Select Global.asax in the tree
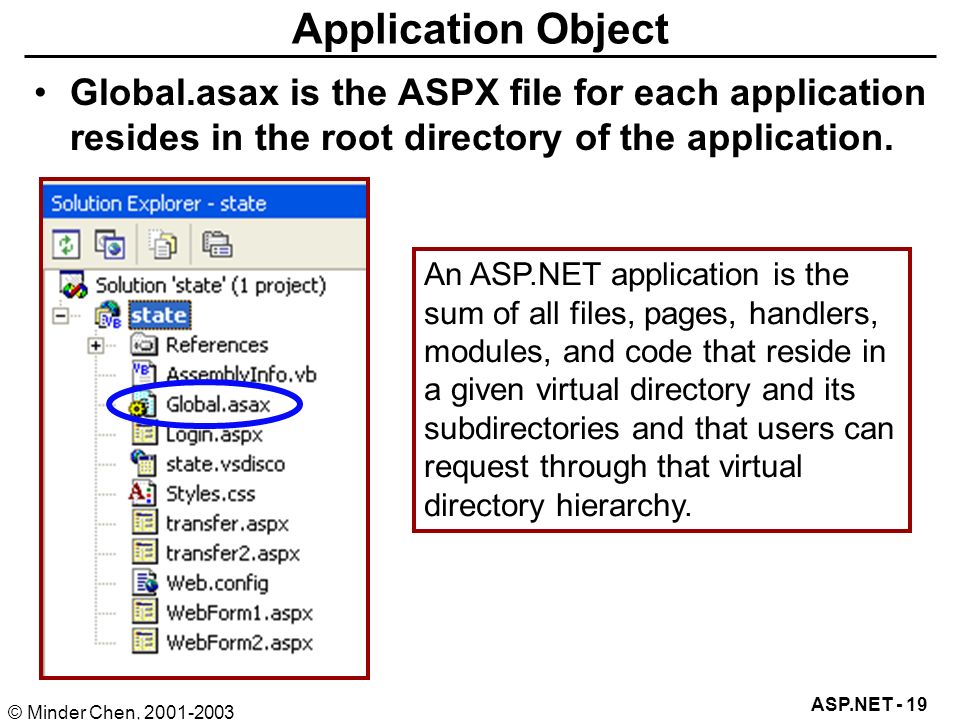Viewport: 960px width, 720px height. [x=218, y=405]
